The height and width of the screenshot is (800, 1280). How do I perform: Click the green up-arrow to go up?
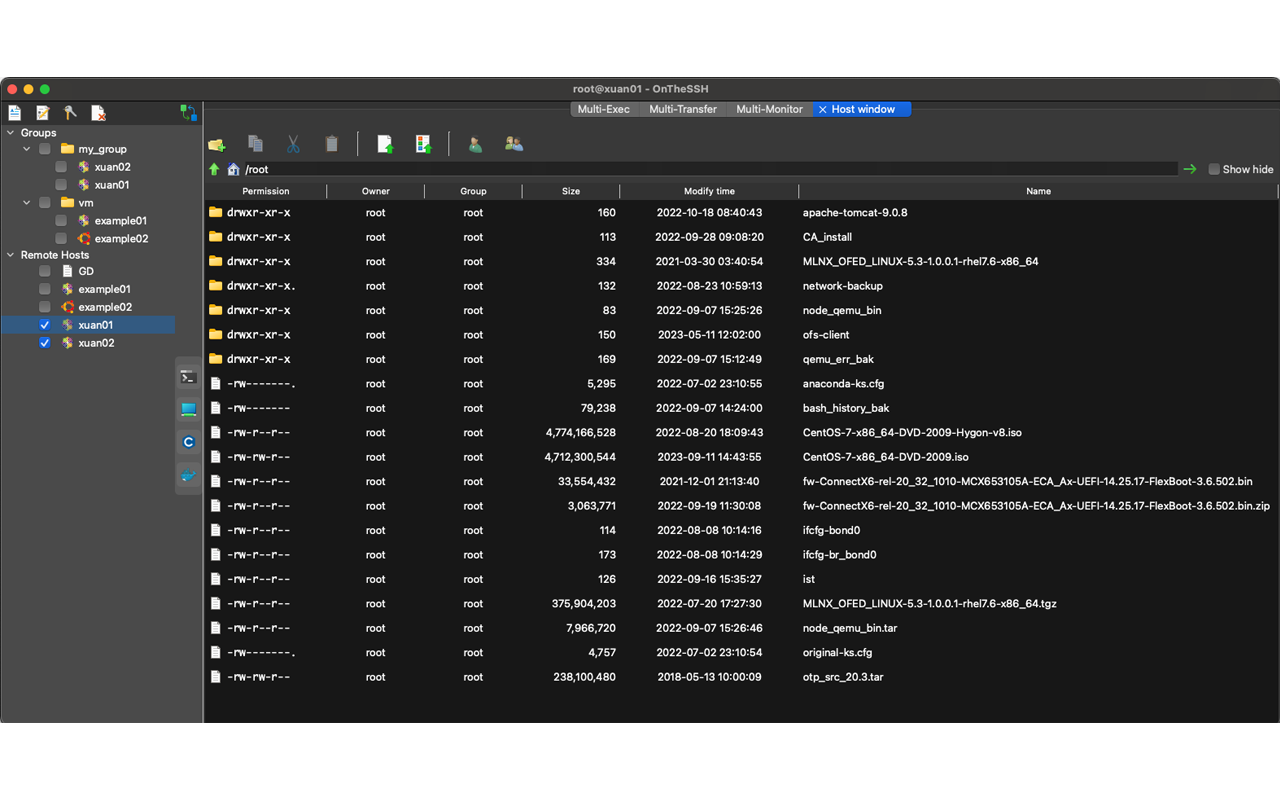point(214,169)
